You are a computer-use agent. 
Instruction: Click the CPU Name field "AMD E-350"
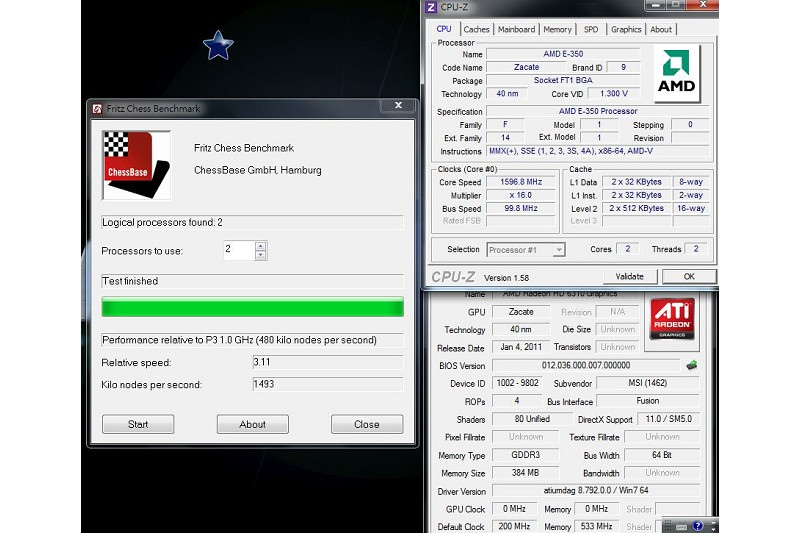point(563,54)
